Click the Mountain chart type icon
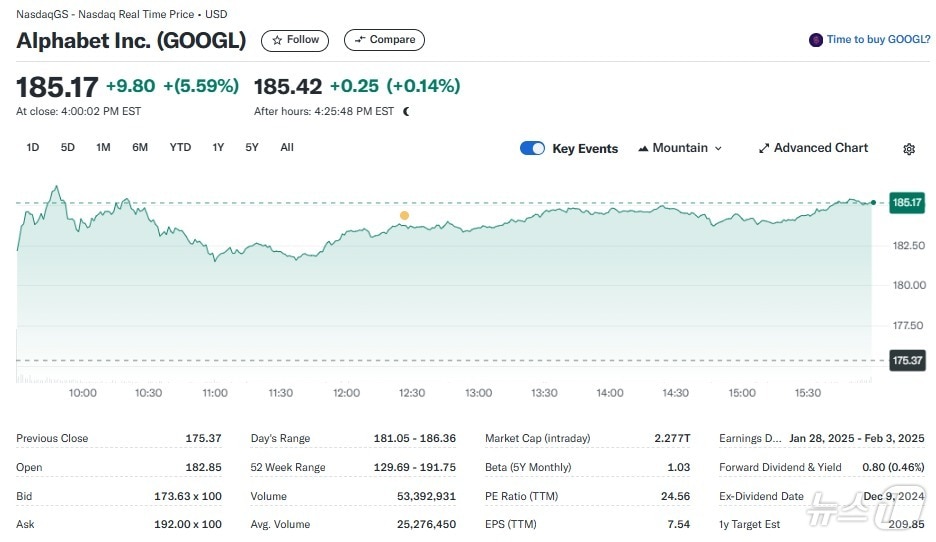 (x=643, y=148)
